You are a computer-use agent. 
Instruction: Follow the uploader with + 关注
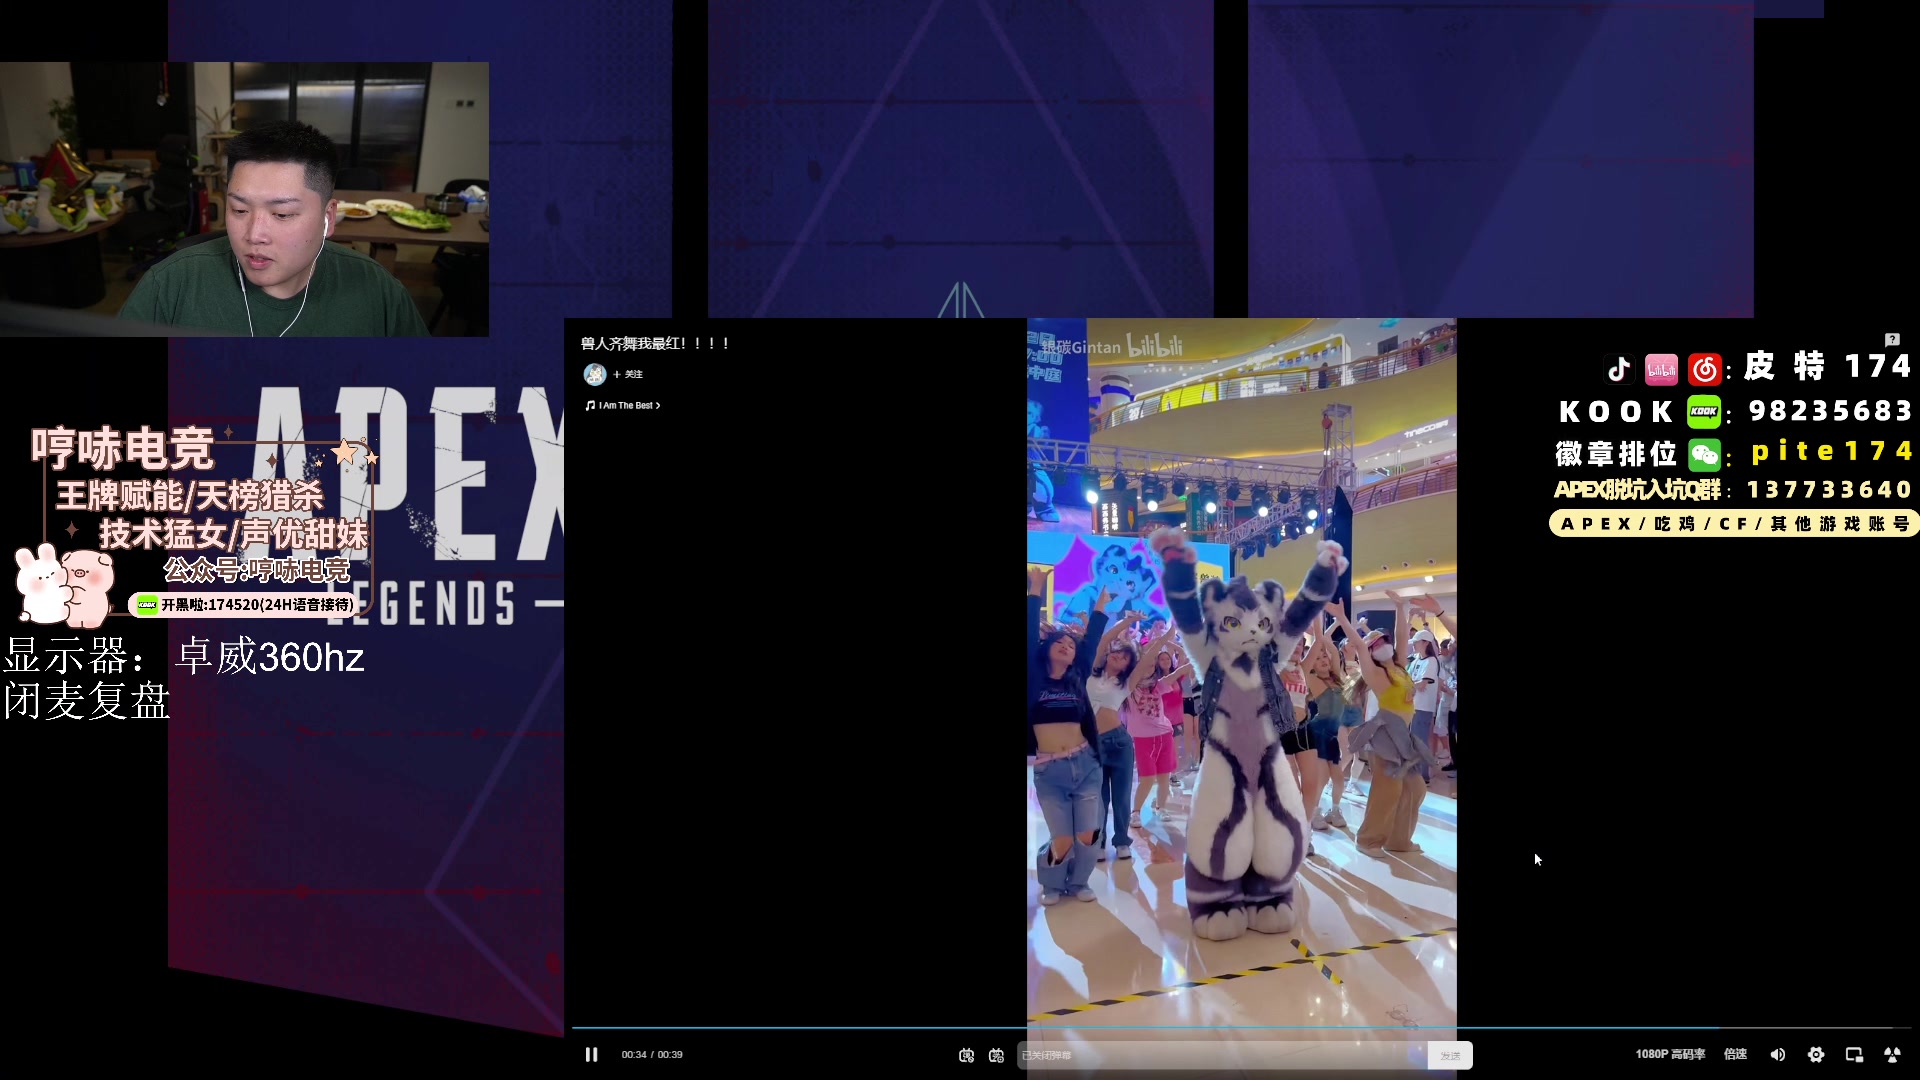628,374
